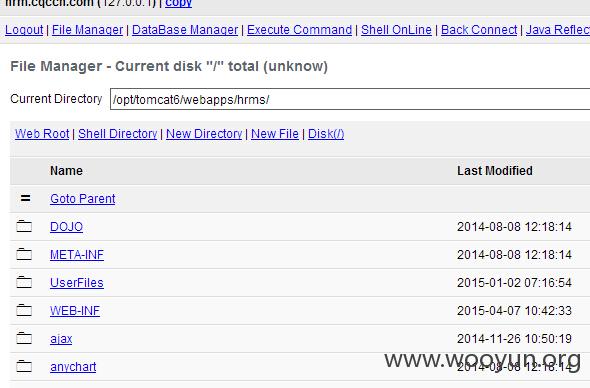The image size is (590, 388).
Task: Click the Goto Parent equals icon
Action: (25, 198)
